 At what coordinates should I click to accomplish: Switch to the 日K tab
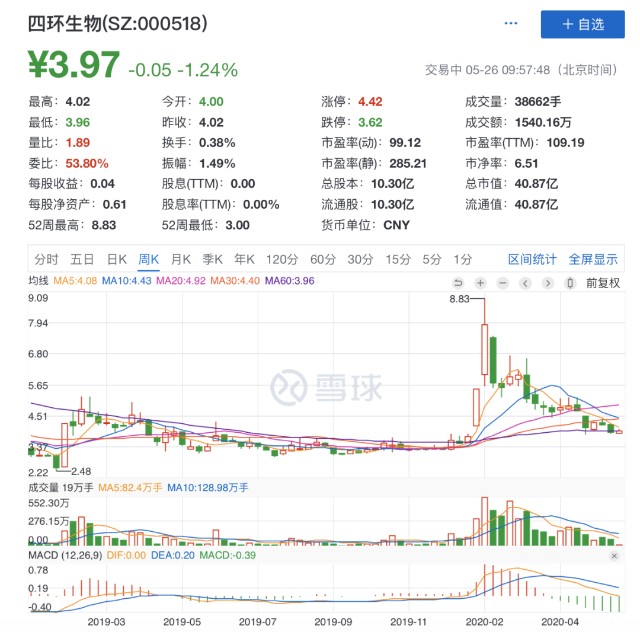[117, 259]
